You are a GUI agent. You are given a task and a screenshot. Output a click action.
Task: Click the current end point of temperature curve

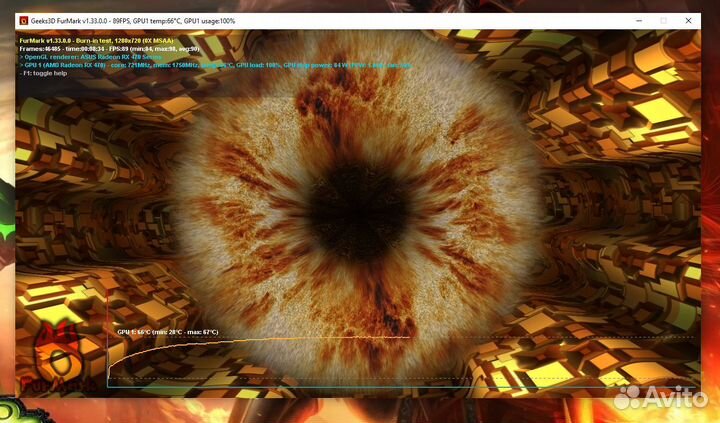pos(409,337)
